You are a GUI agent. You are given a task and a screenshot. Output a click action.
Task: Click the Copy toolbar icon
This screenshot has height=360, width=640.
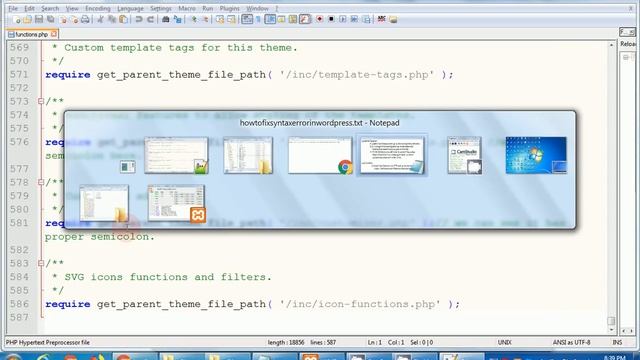(x=111, y=19)
